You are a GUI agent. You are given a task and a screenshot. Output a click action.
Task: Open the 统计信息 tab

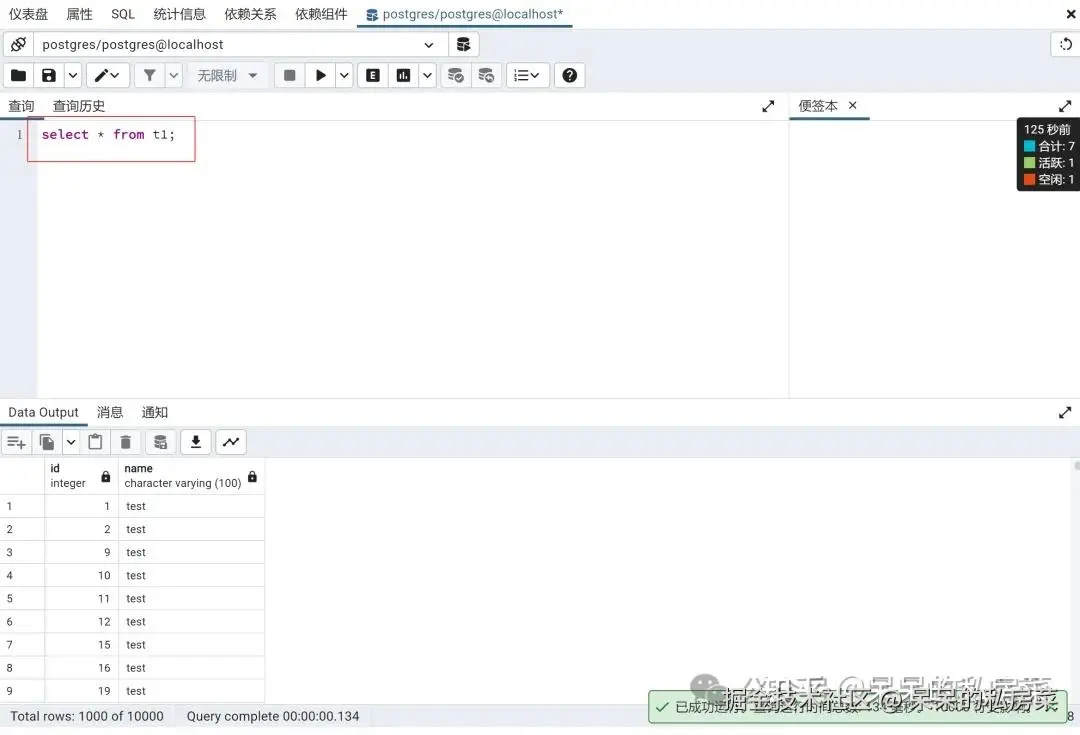[x=179, y=14]
